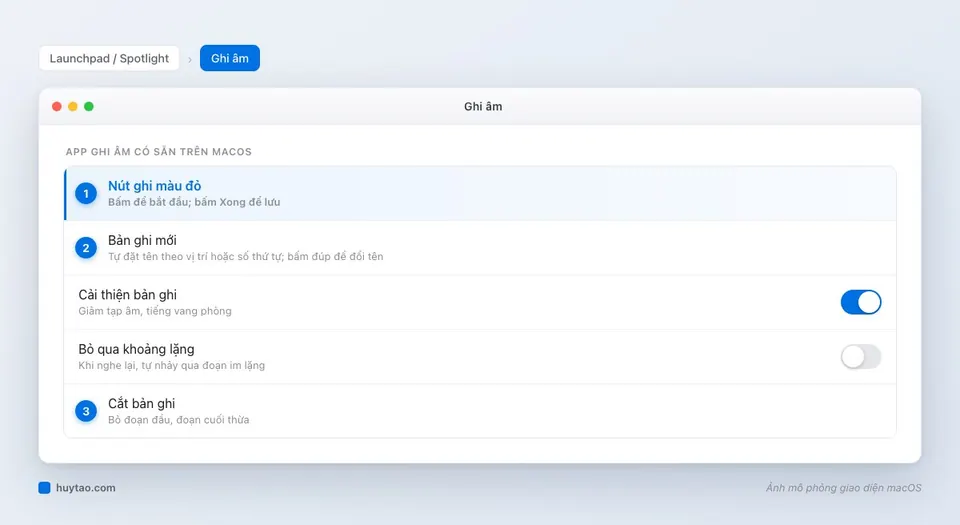Click the huytao.com link

pyautogui.click(x=86, y=488)
